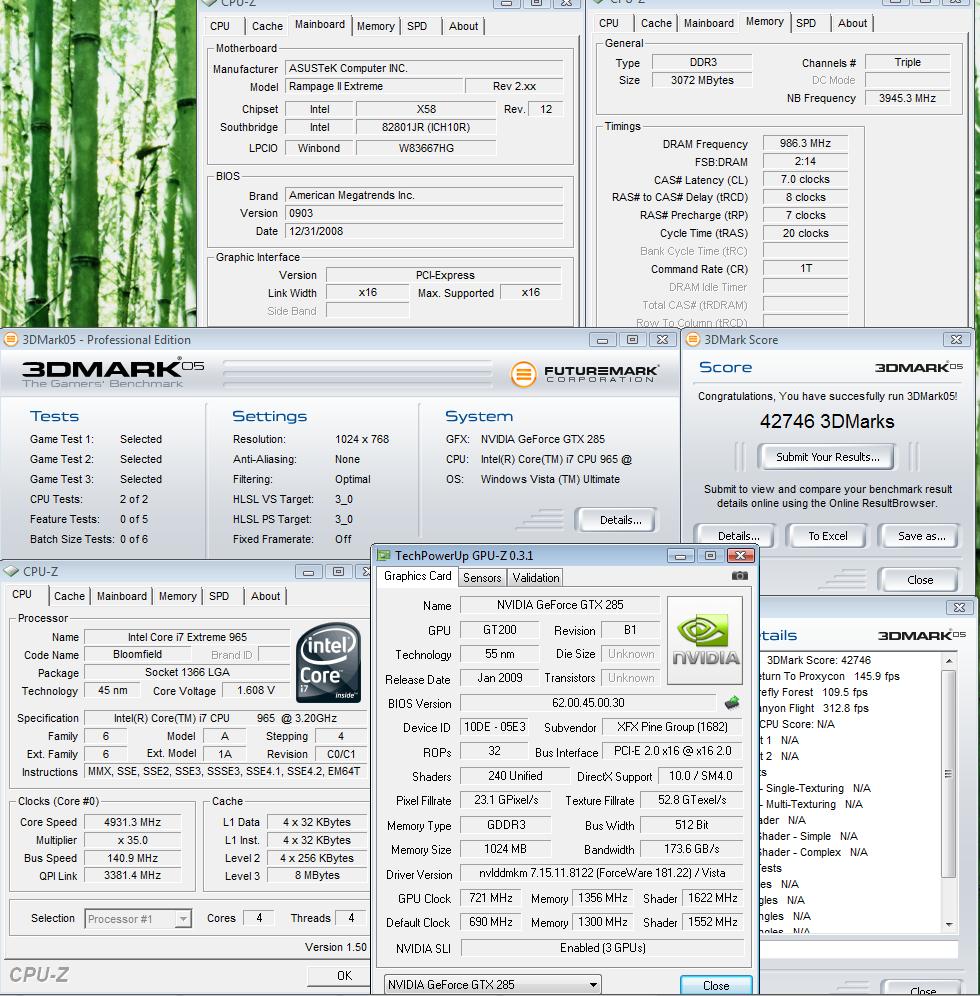This screenshot has width=980, height=996.
Task: Click the orange Futuremark logo icon
Action: [x=523, y=374]
